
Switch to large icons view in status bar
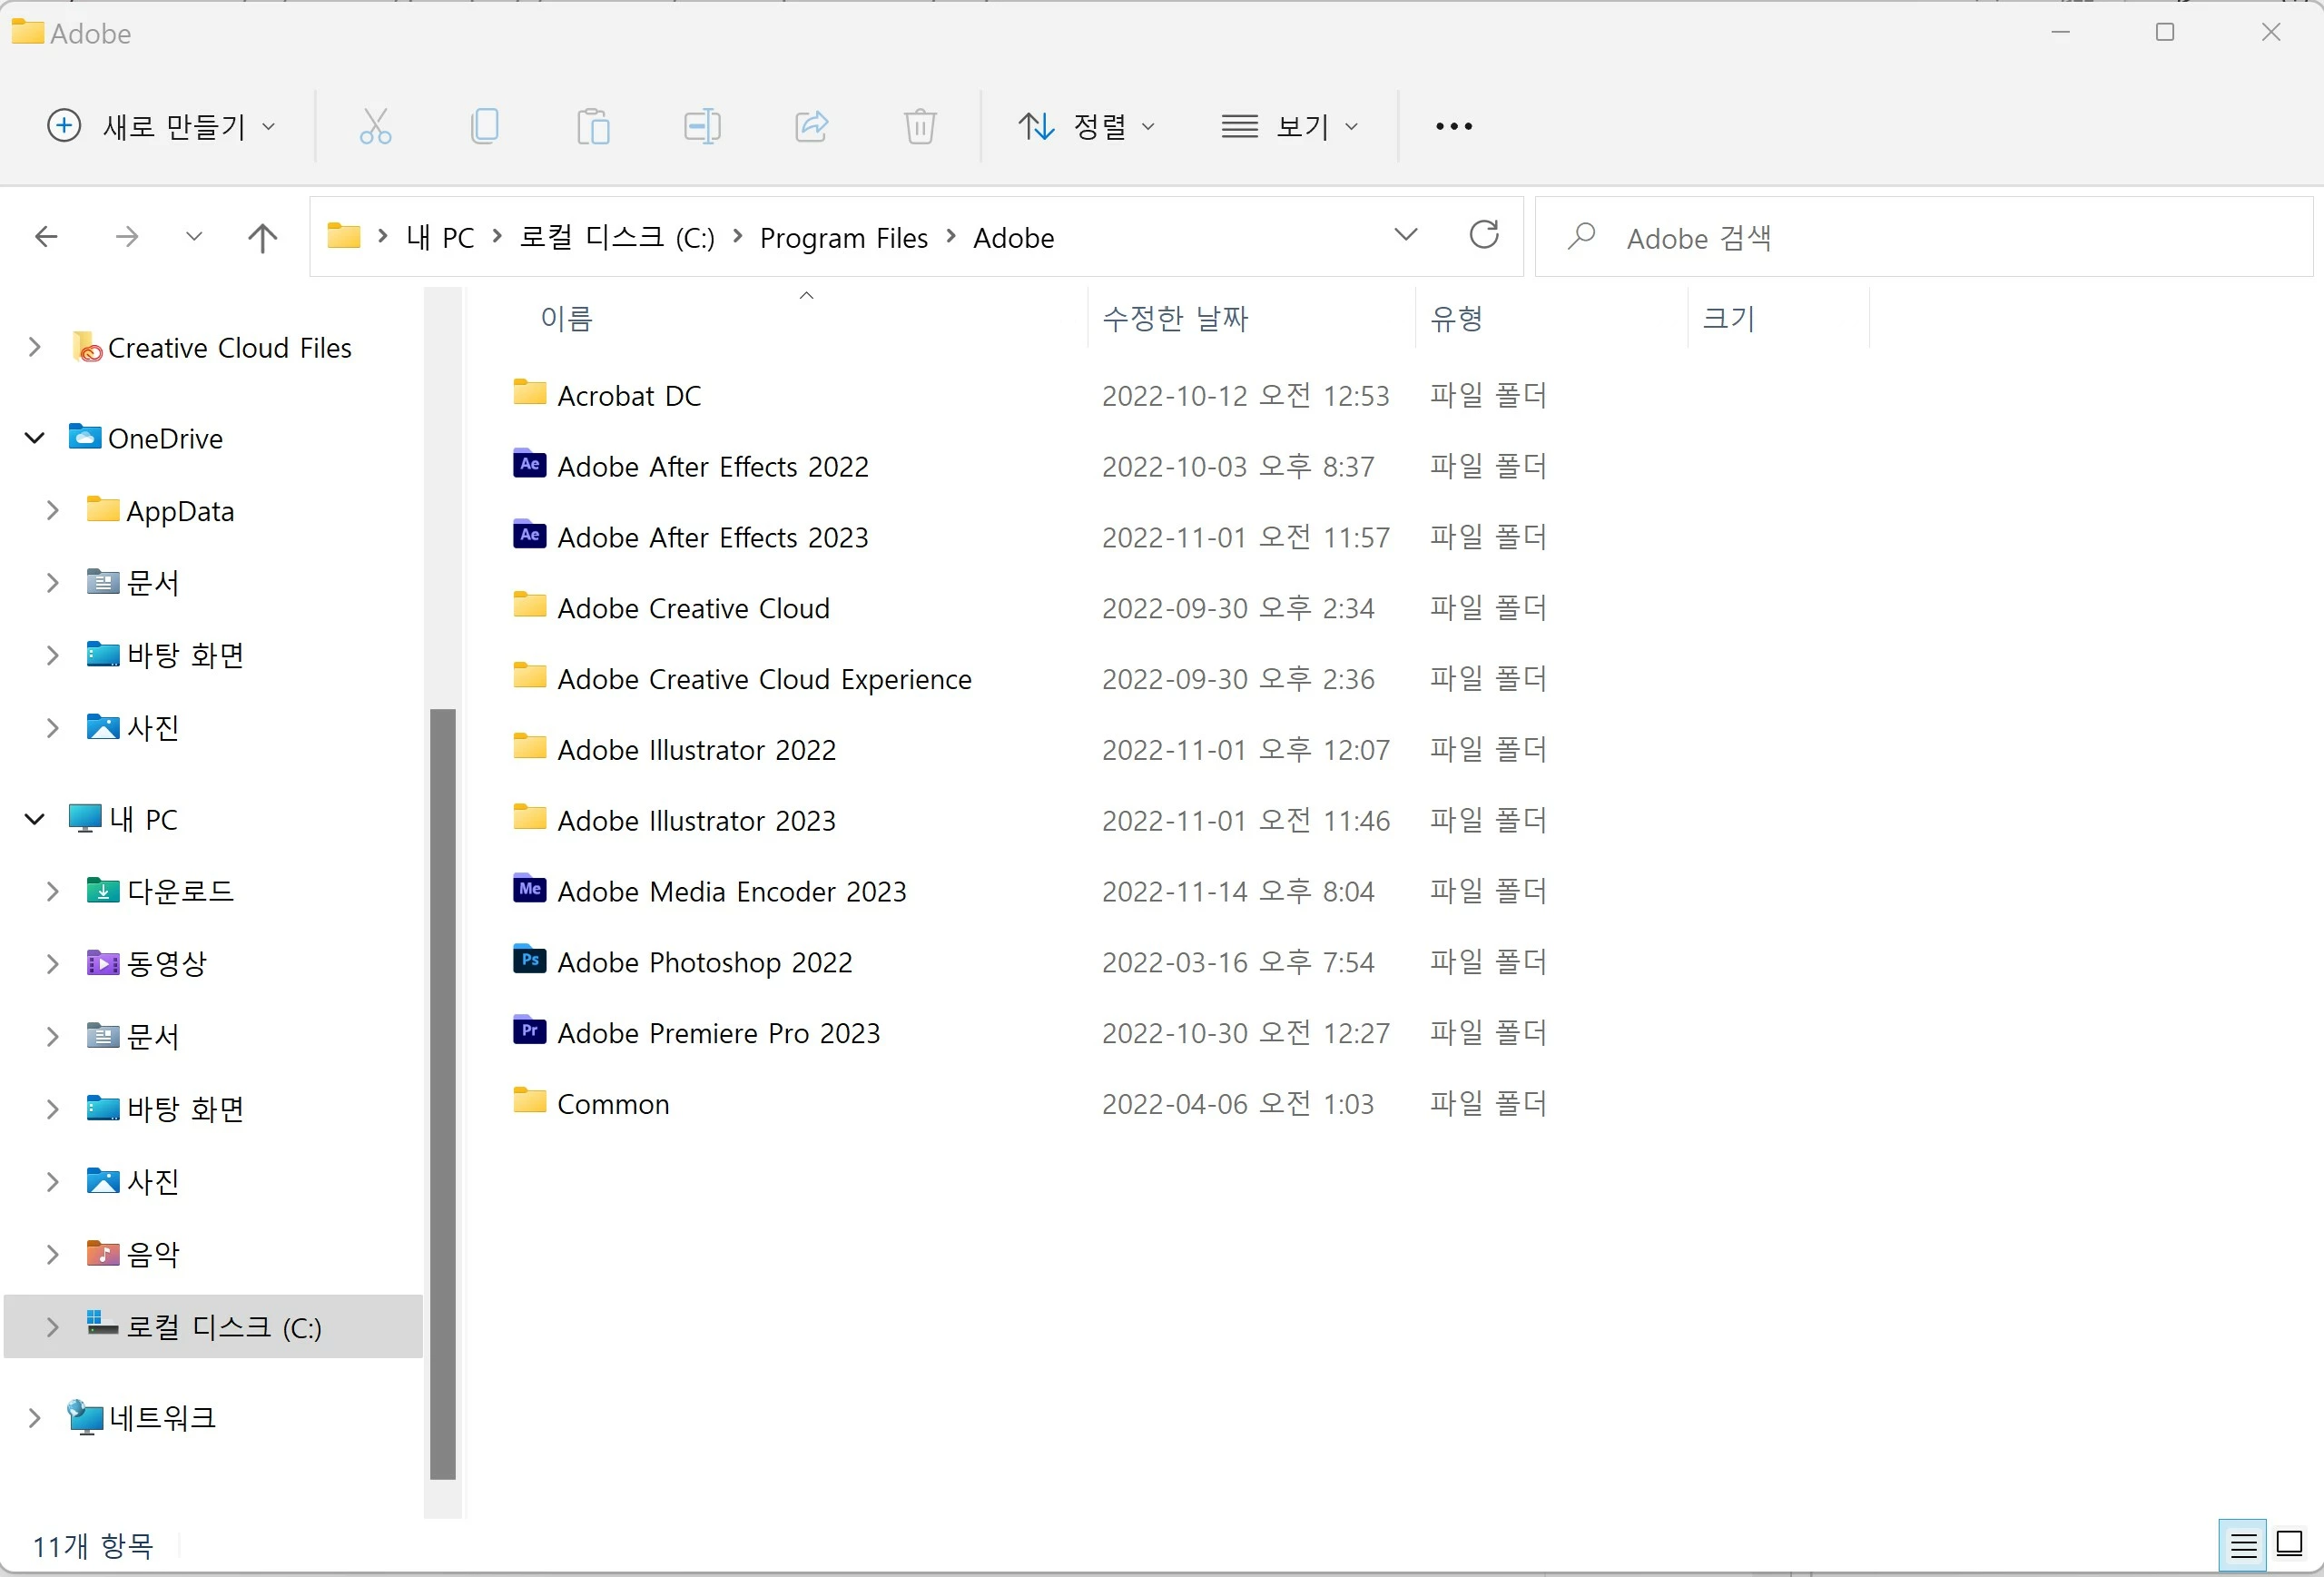[2290, 1545]
